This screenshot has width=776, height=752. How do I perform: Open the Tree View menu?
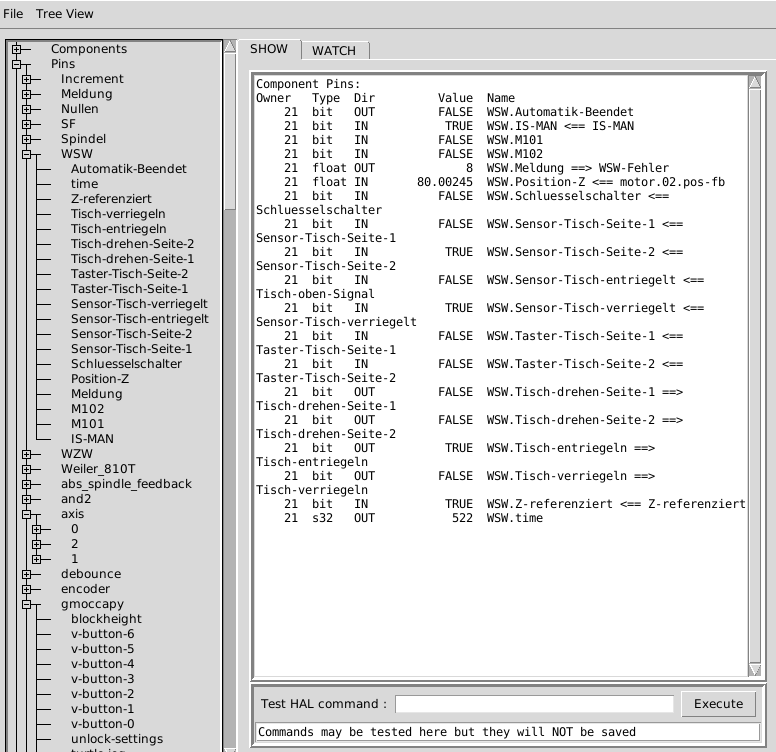(64, 14)
